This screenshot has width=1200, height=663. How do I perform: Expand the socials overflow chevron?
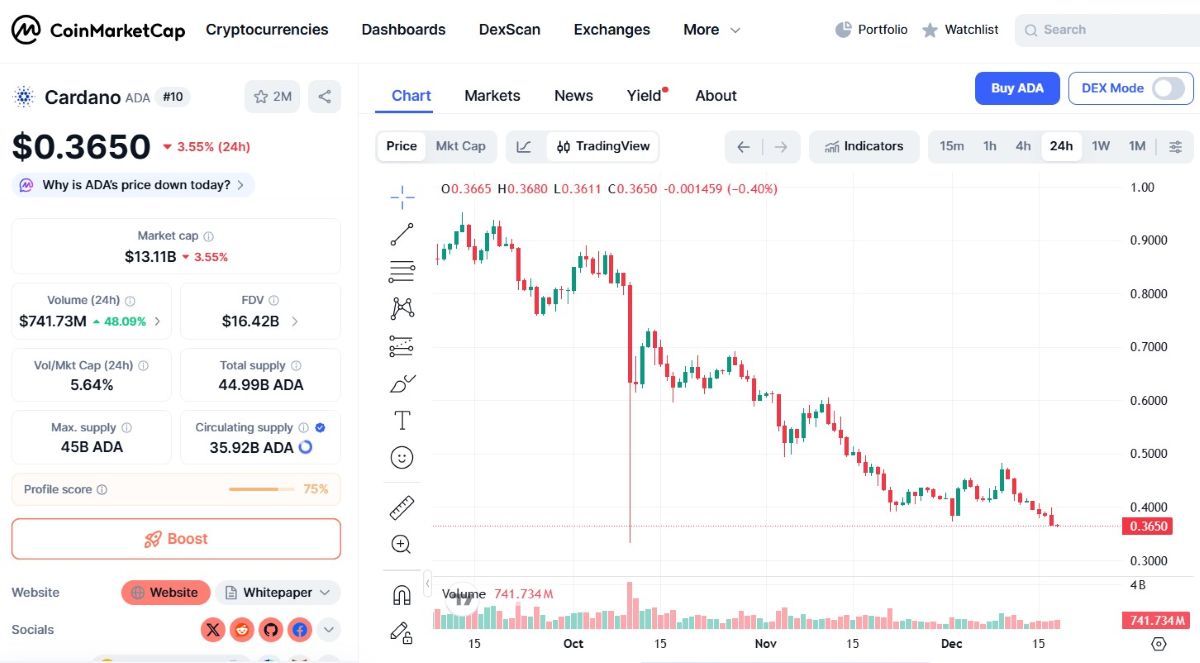[x=327, y=630]
